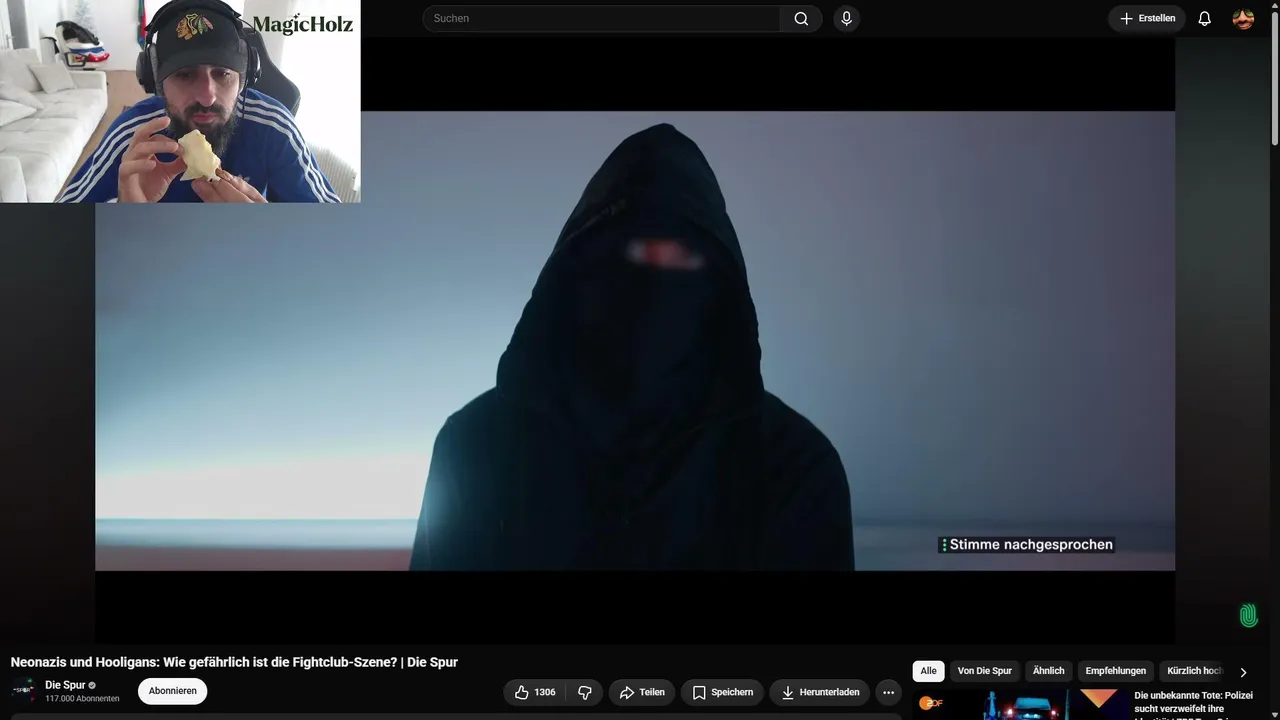This screenshot has width=1280, height=720.
Task: Open the Erstellen create menu
Action: click(x=1147, y=19)
